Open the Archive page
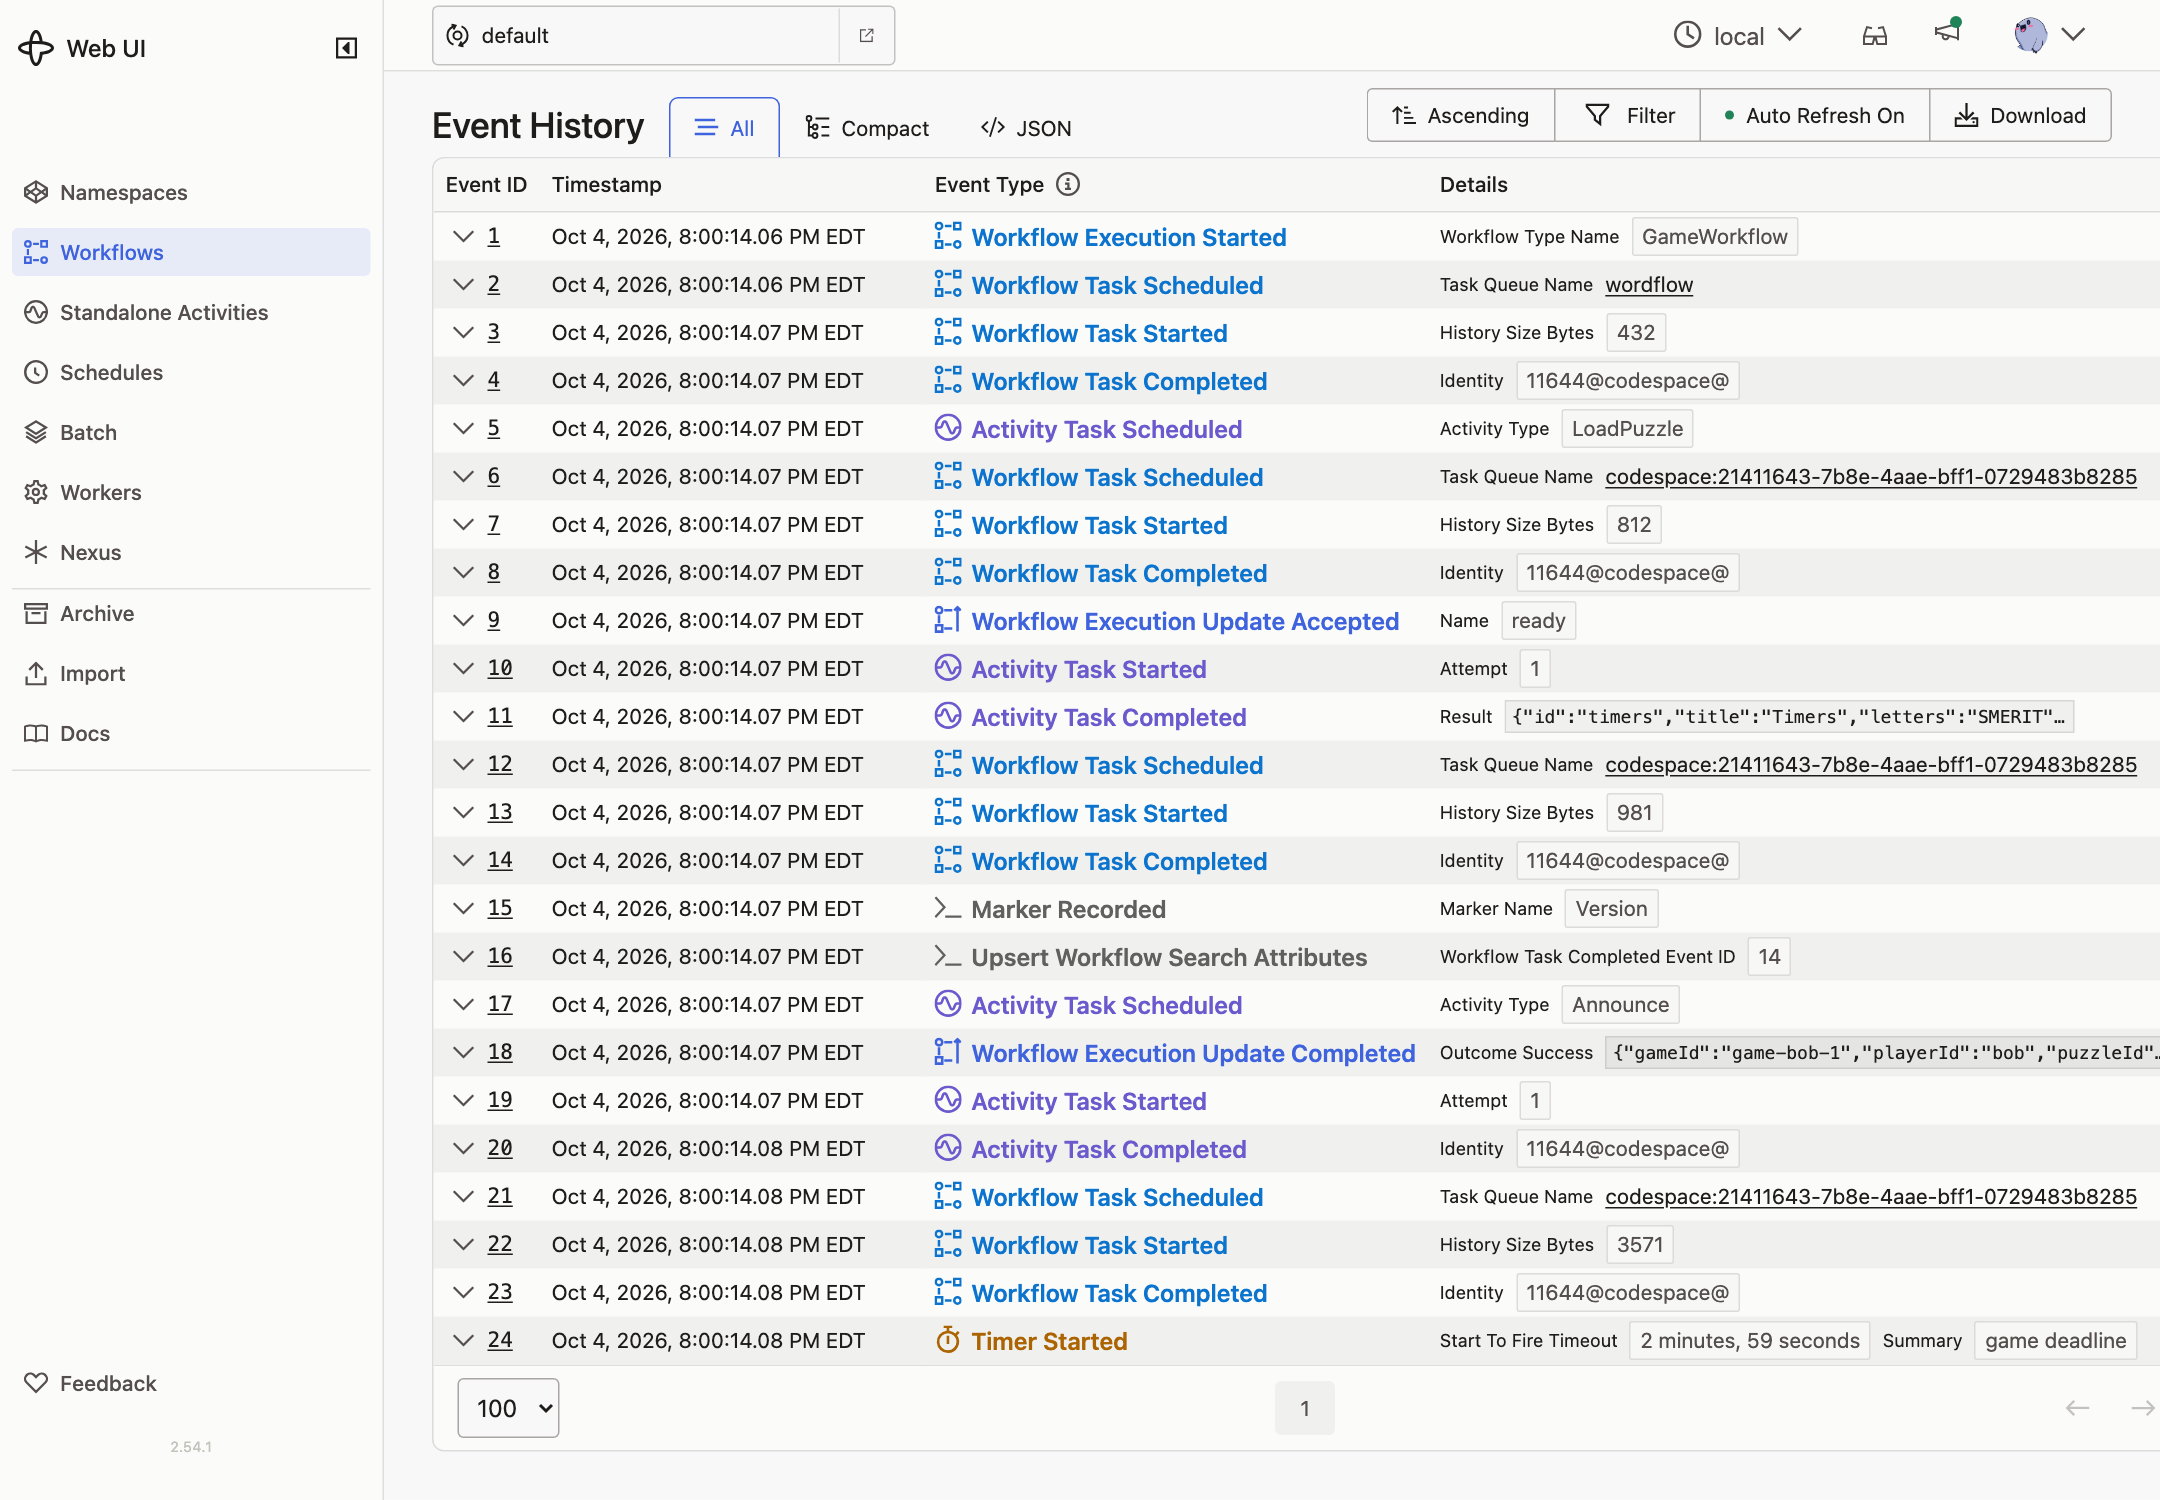The image size is (2160, 1500). coord(191,613)
